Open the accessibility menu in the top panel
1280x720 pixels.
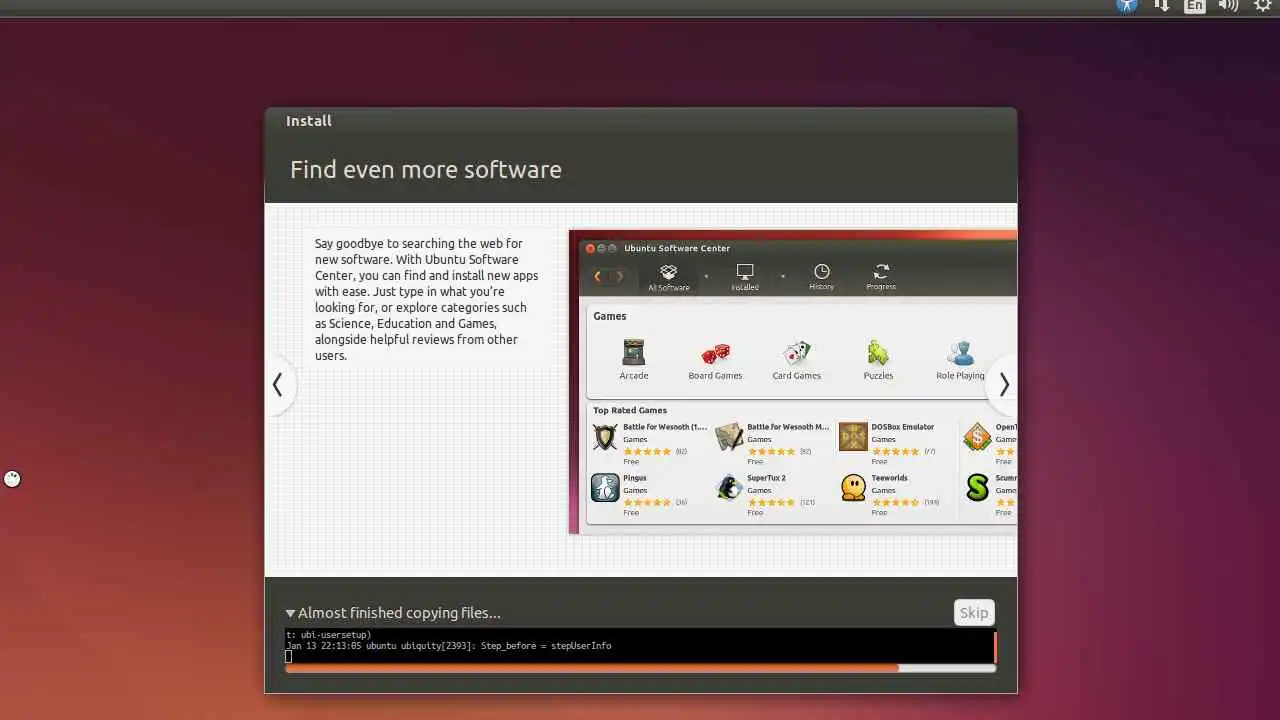point(1127,5)
